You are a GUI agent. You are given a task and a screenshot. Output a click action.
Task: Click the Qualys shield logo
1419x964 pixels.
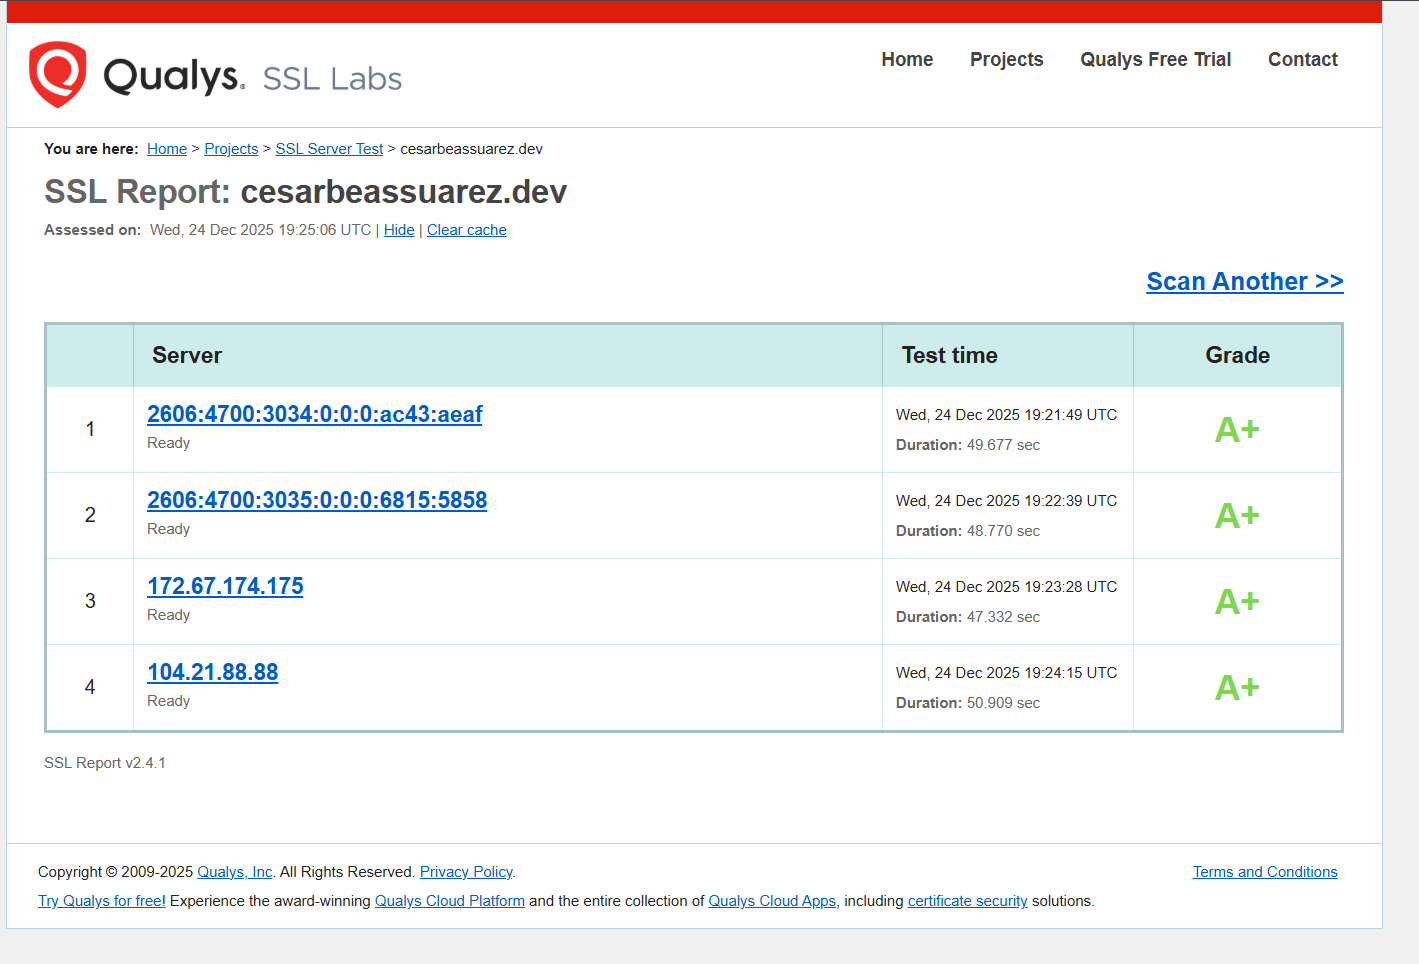[57, 74]
